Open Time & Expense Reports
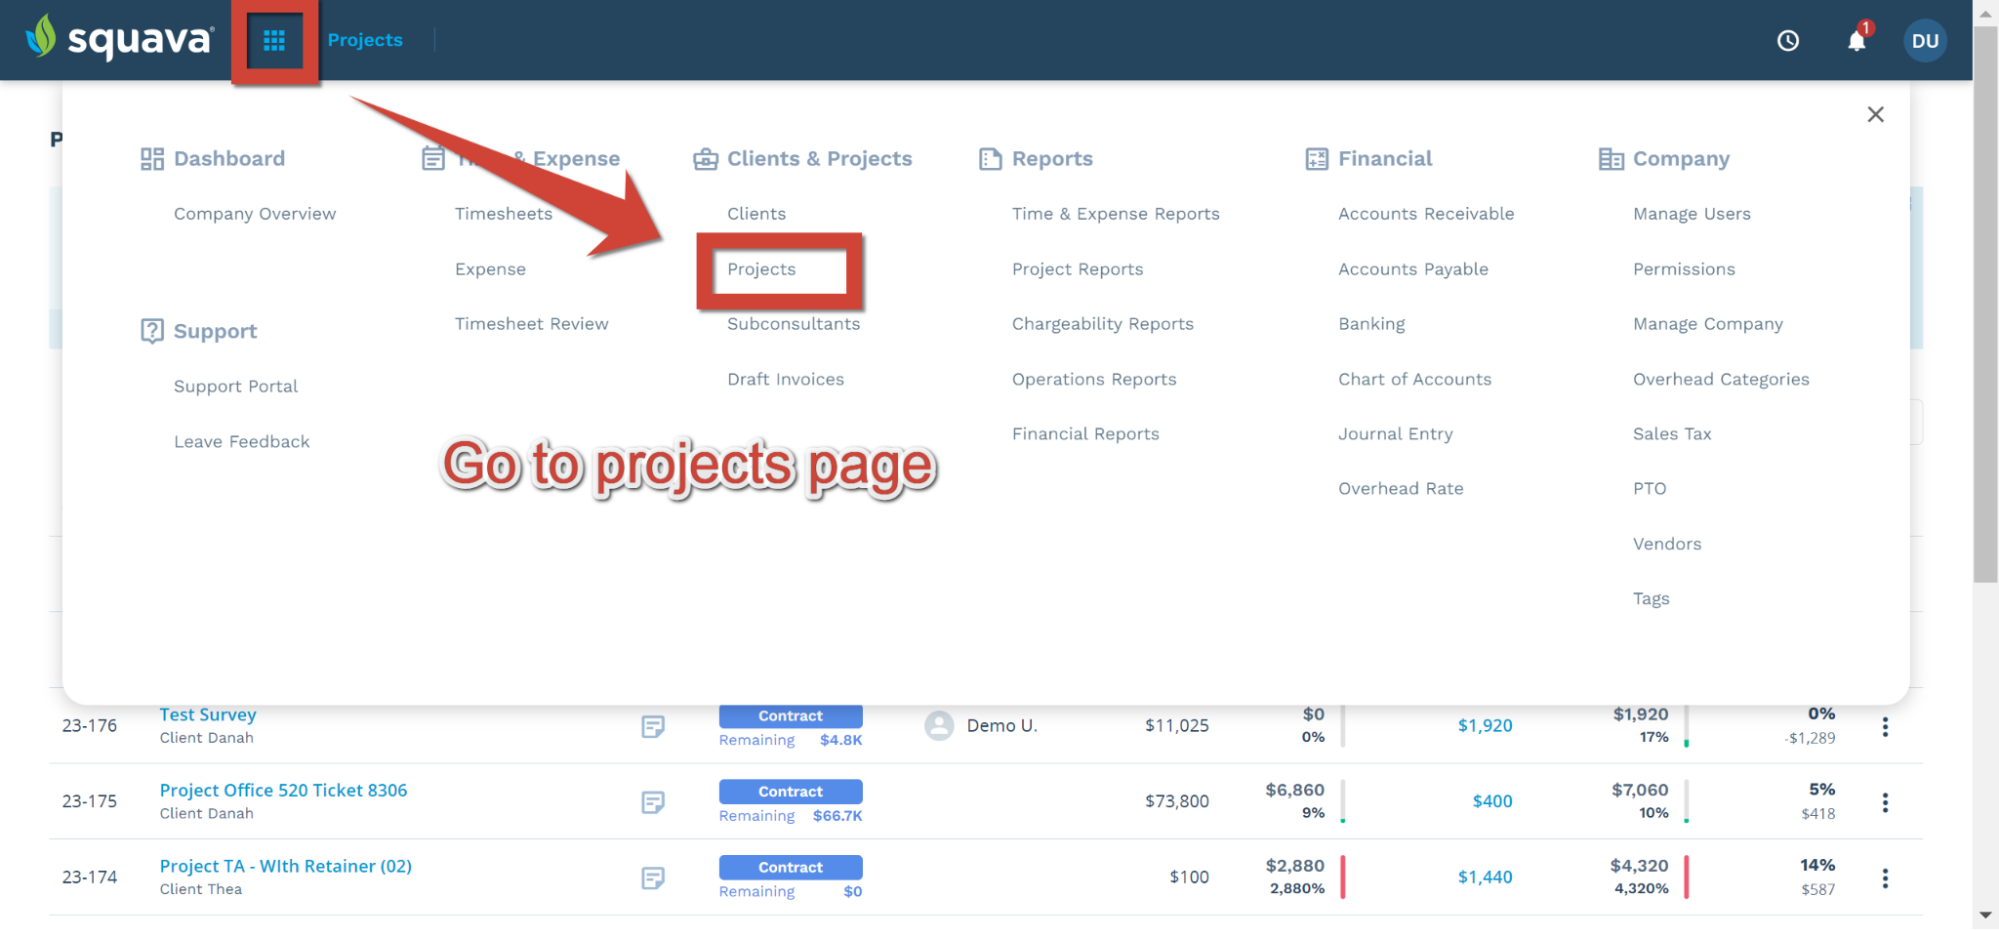 (1115, 214)
